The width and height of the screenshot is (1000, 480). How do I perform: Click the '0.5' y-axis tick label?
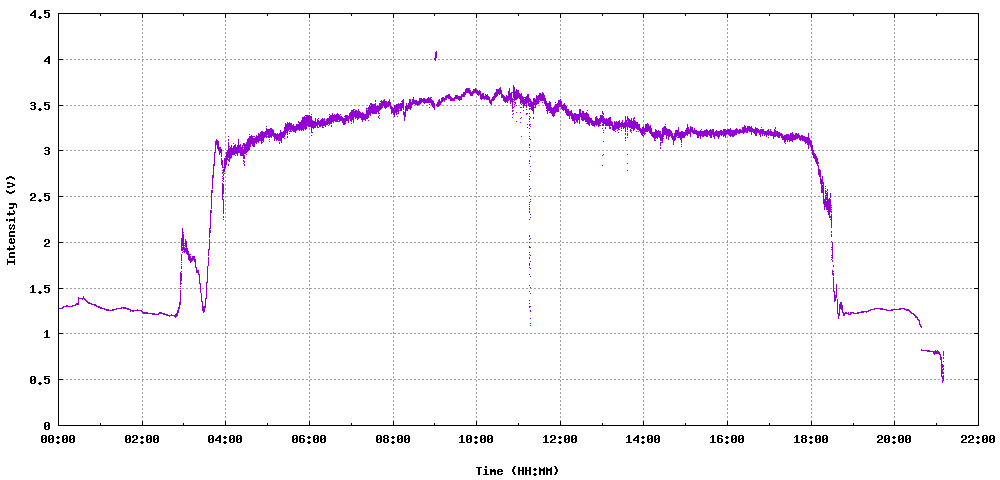click(40, 379)
